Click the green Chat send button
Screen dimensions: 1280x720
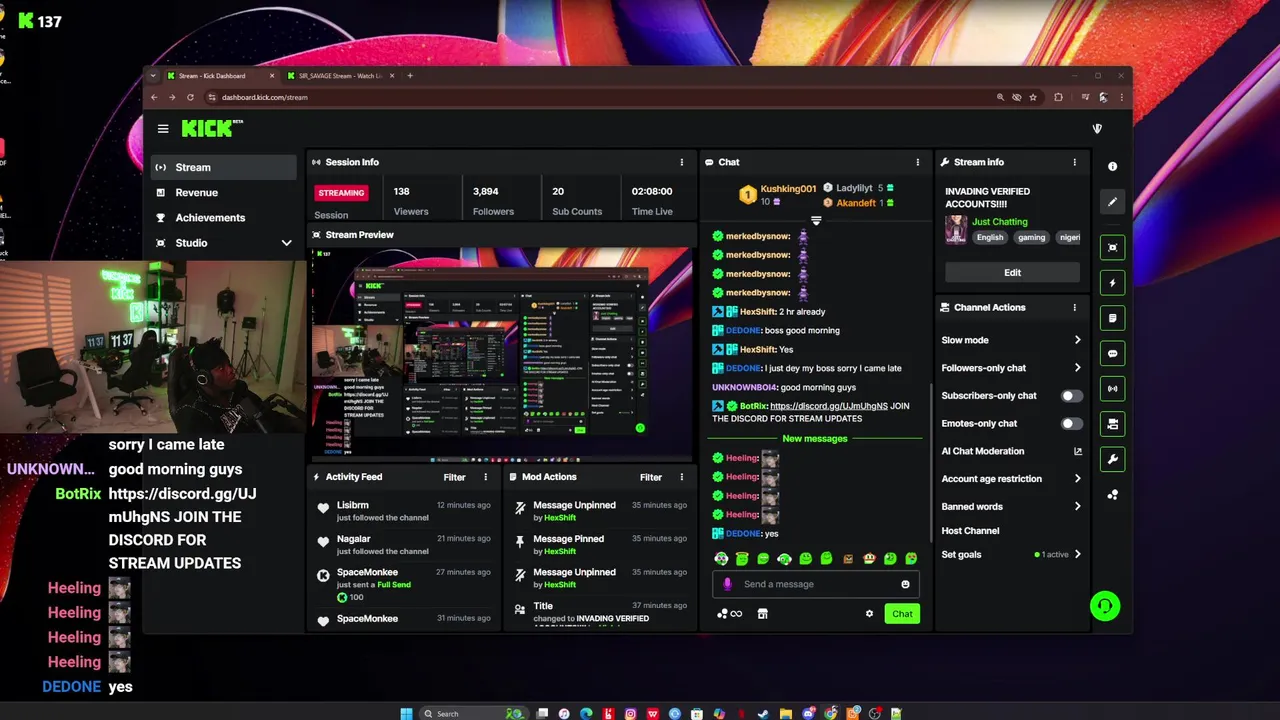[x=902, y=614]
